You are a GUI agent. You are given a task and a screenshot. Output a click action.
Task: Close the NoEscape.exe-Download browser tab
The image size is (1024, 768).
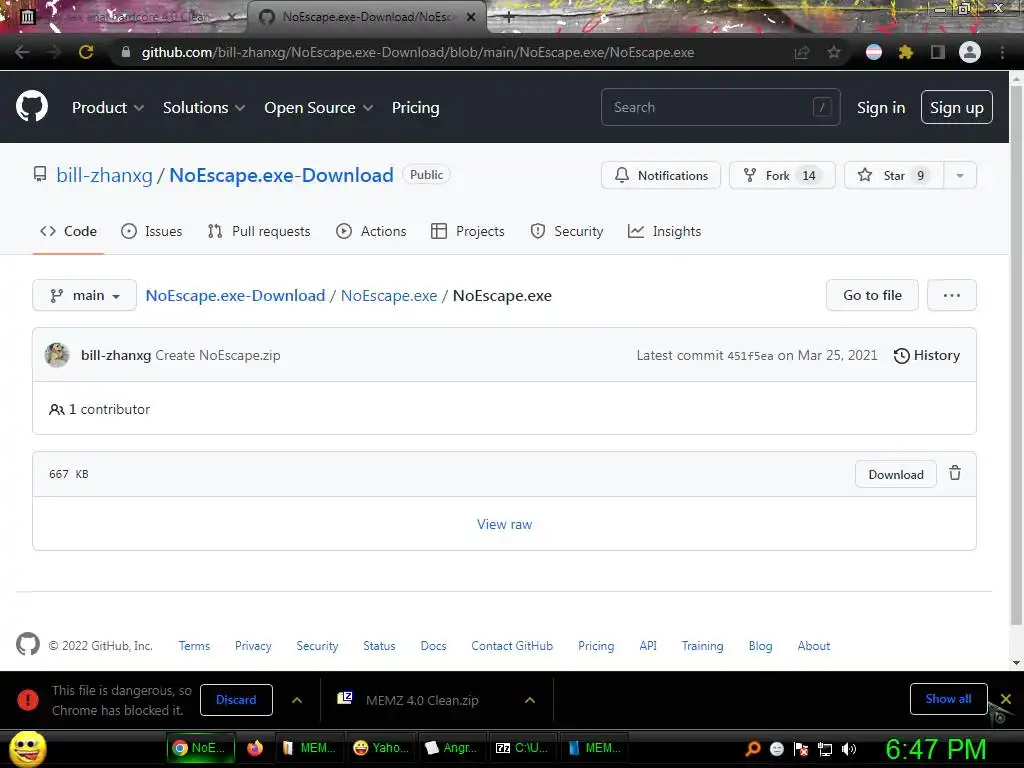pos(471,18)
